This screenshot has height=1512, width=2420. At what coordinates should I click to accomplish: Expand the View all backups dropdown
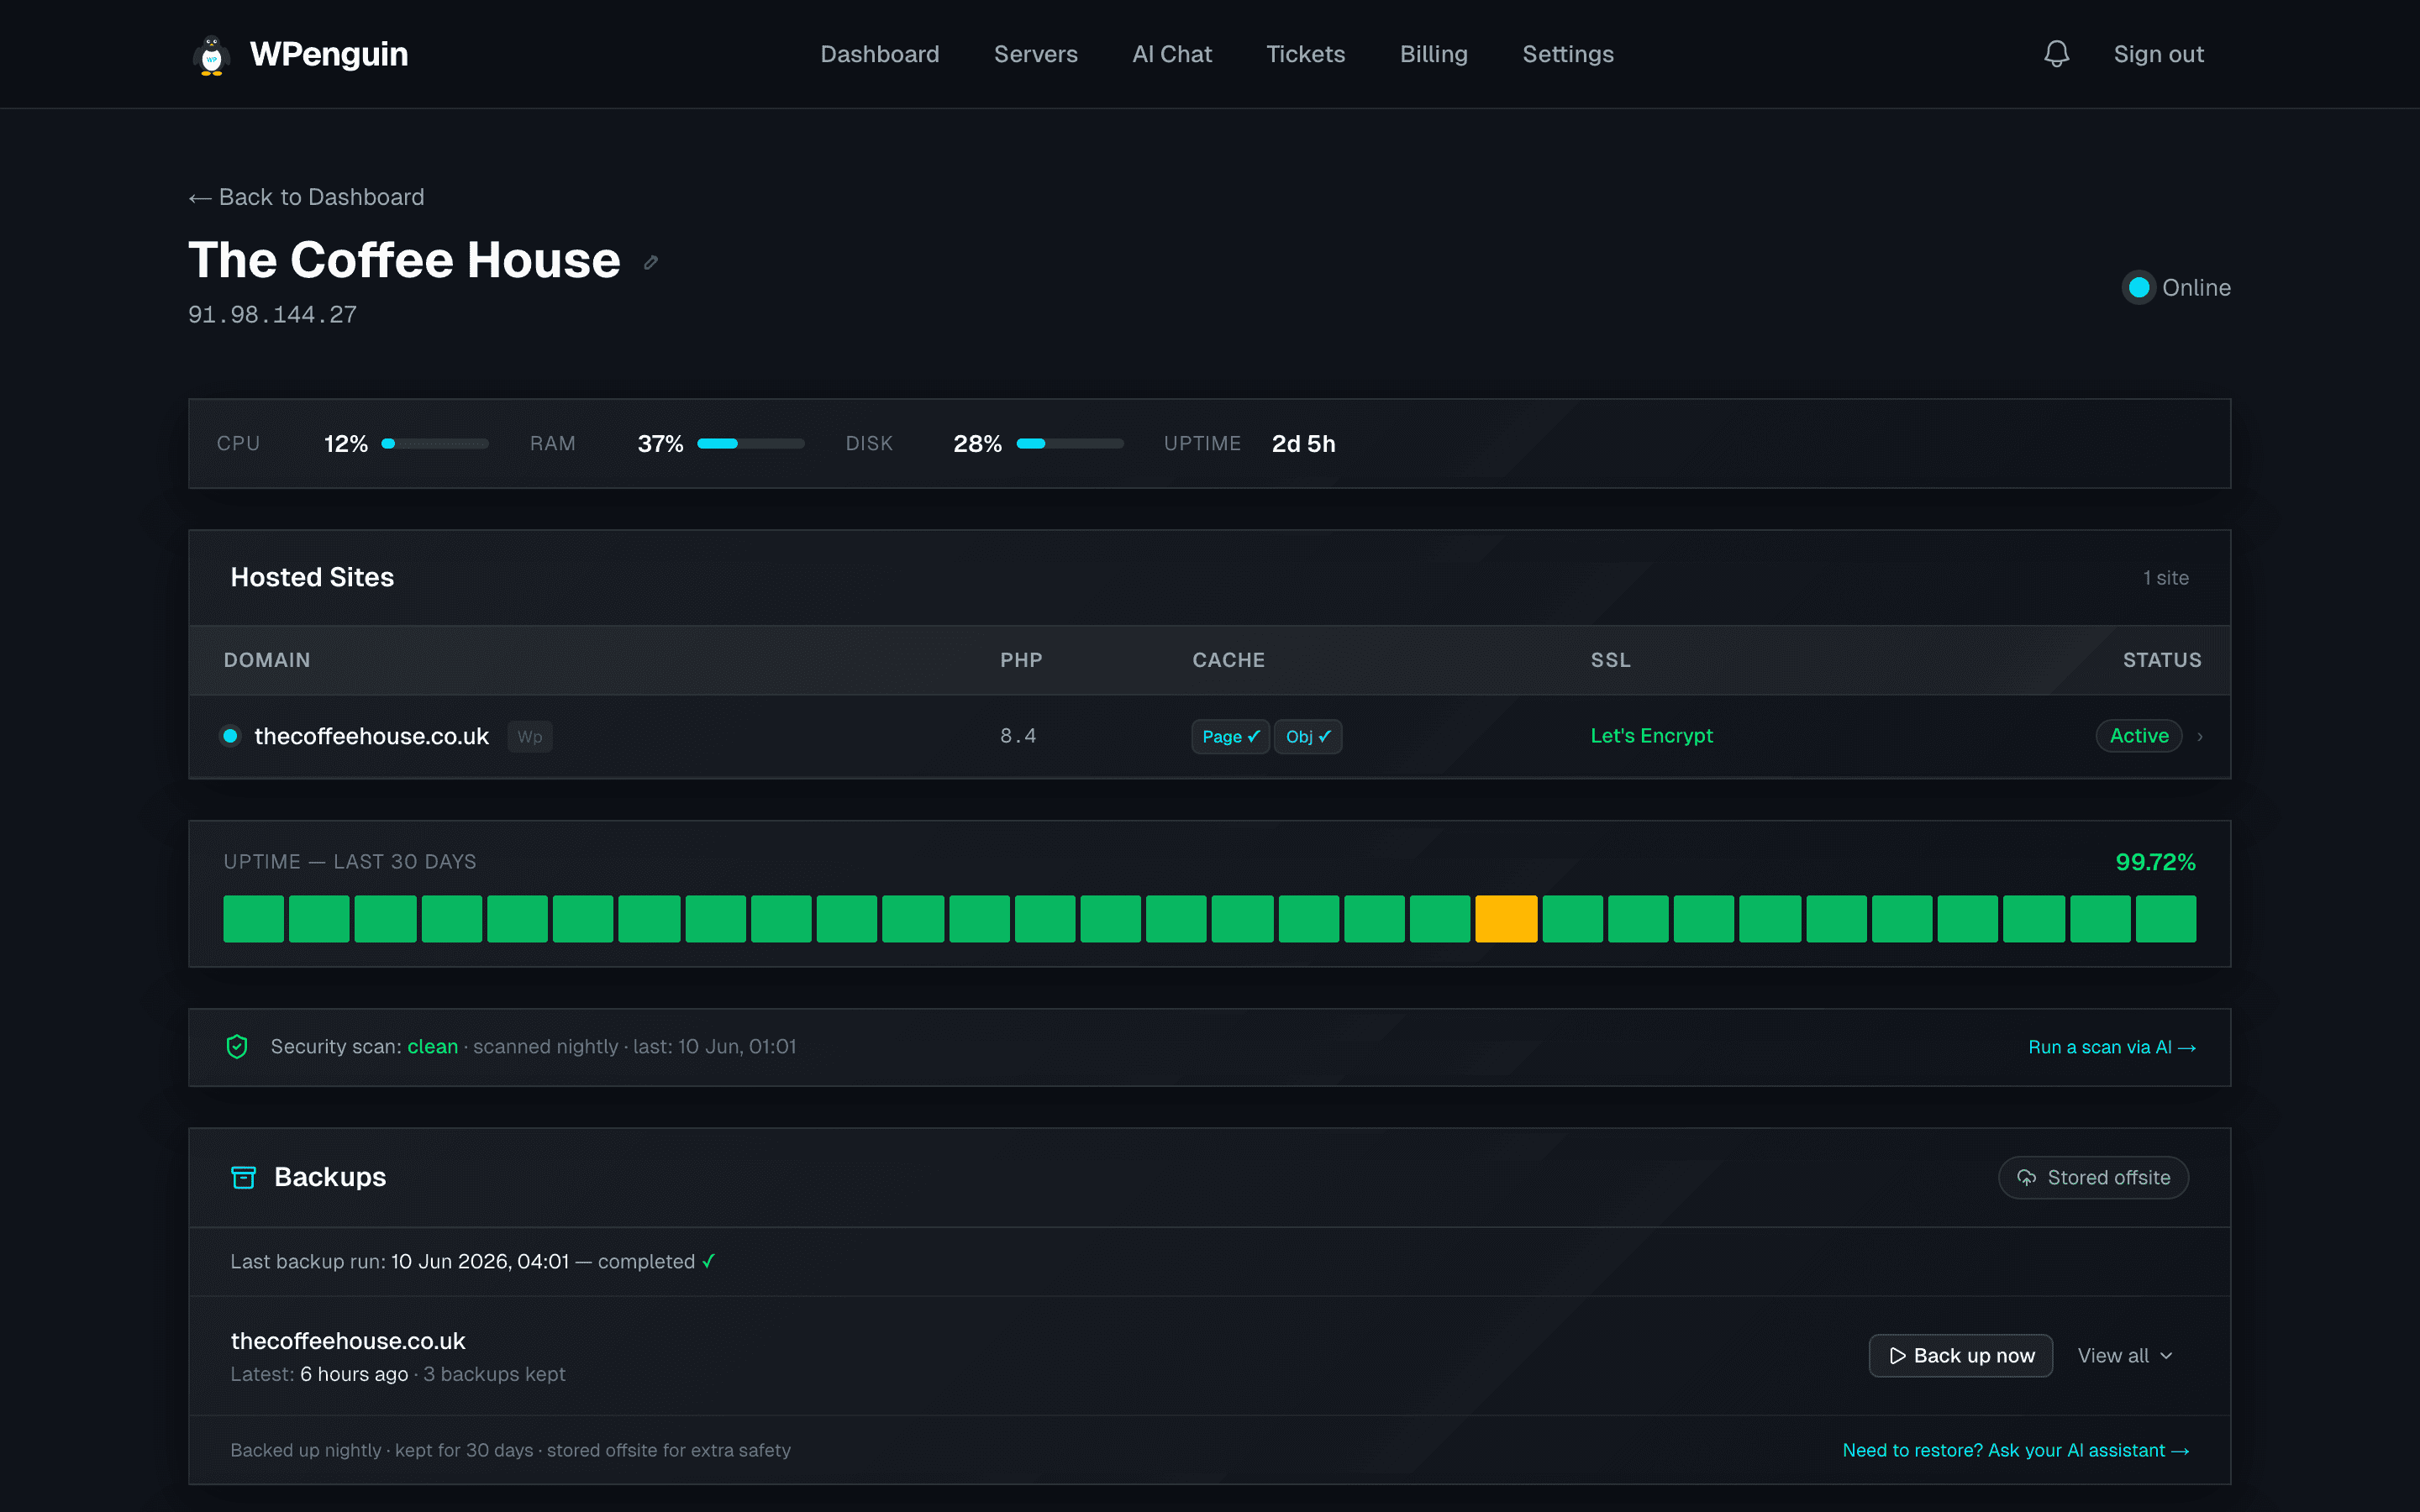(x=2124, y=1355)
